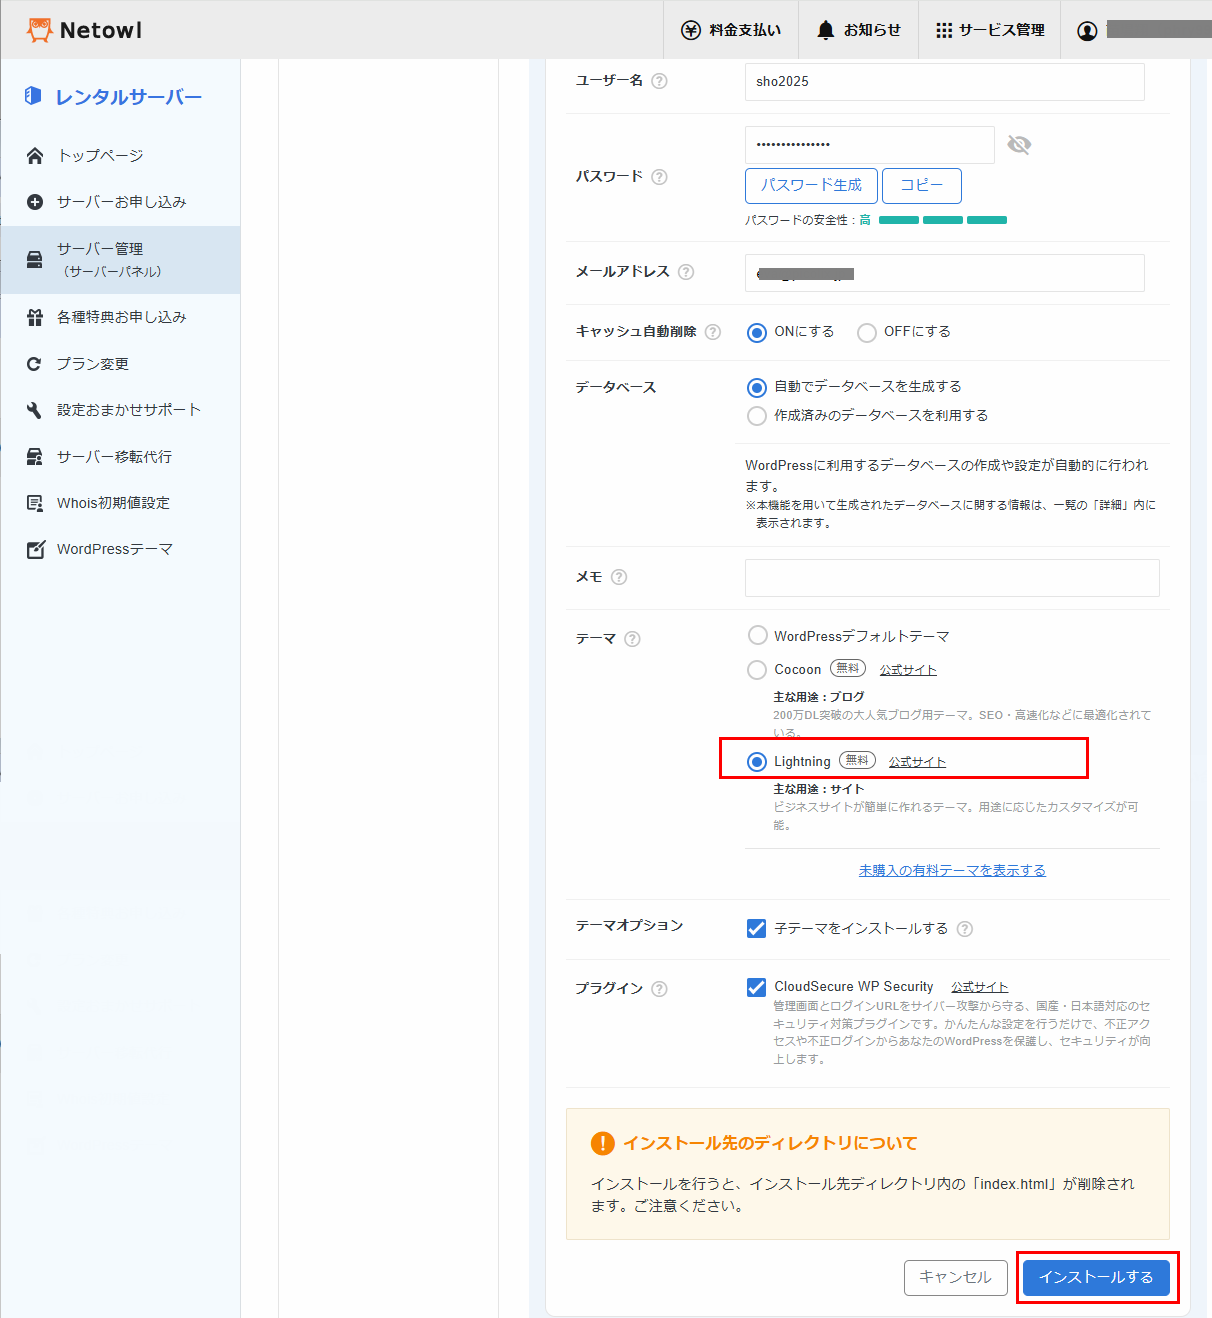Click help icon beside テーマ label
Viewport: 1212px width, 1318px height.
click(632, 639)
